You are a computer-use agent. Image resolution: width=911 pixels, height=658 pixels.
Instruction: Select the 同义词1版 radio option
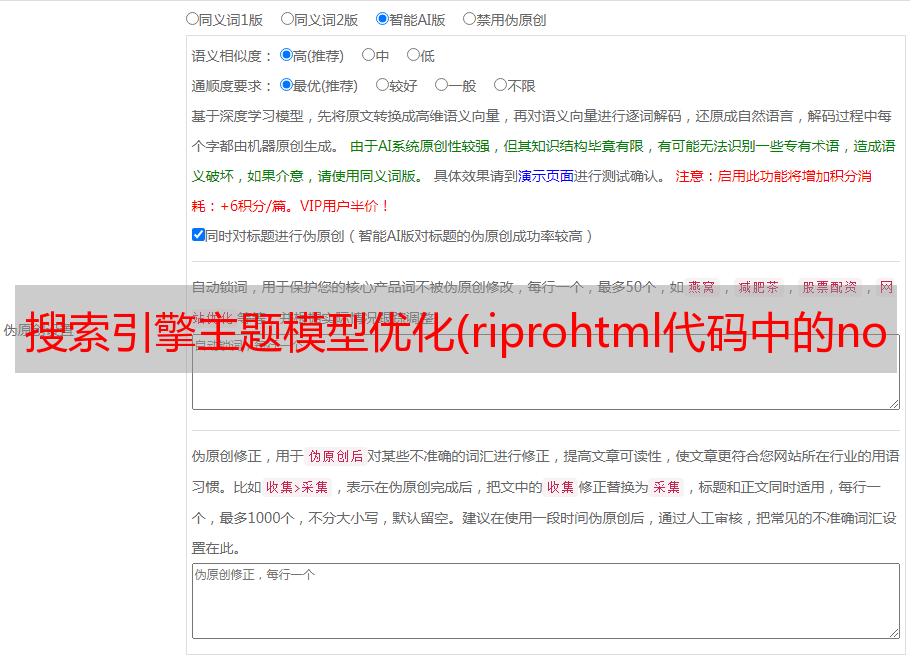click(x=192, y=19)
